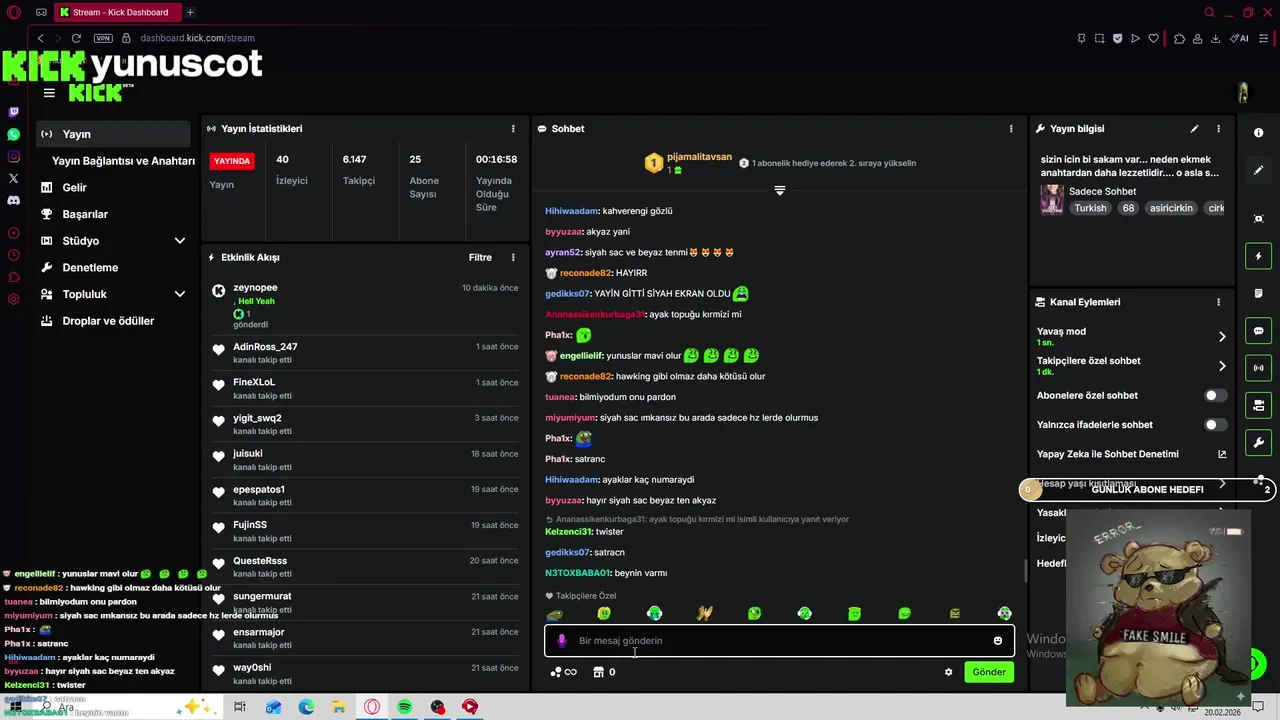Open X (Twitter) in Opera sidebar
Image resolution: width=1280 pixels, height=720 pixels.
(13, 178)
